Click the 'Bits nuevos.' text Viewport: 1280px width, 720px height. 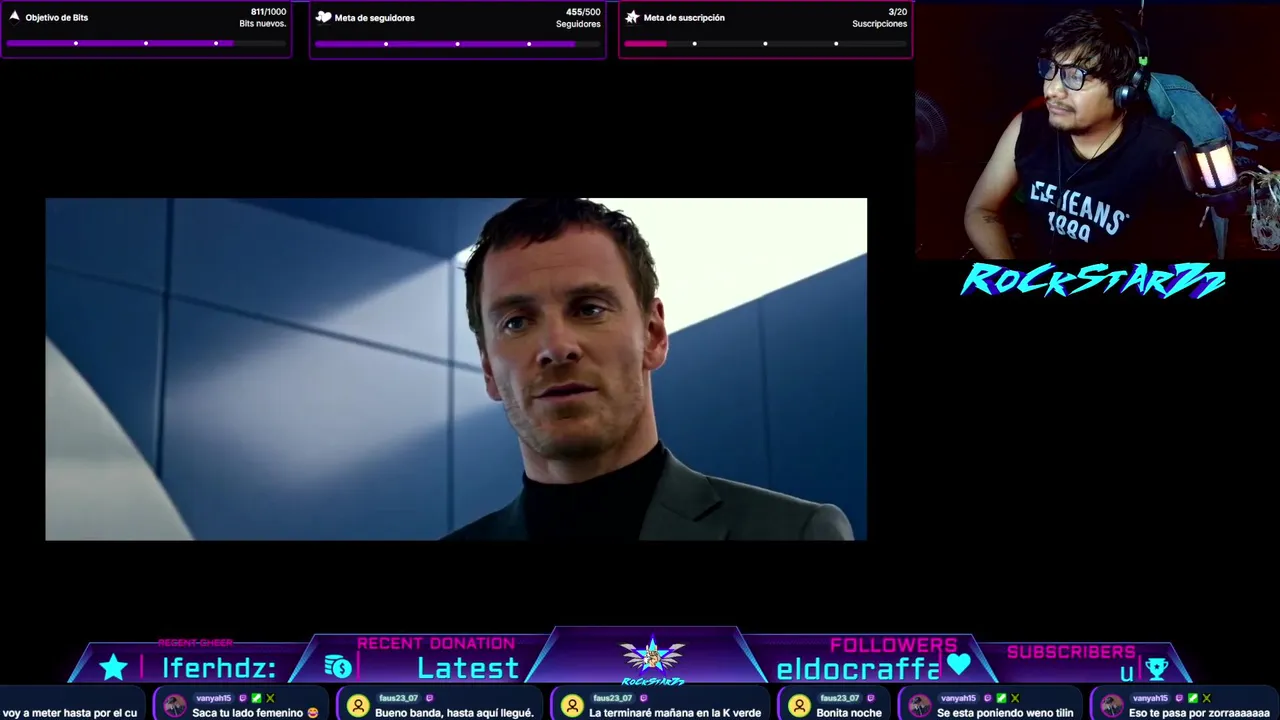click(x=263, y=24)
